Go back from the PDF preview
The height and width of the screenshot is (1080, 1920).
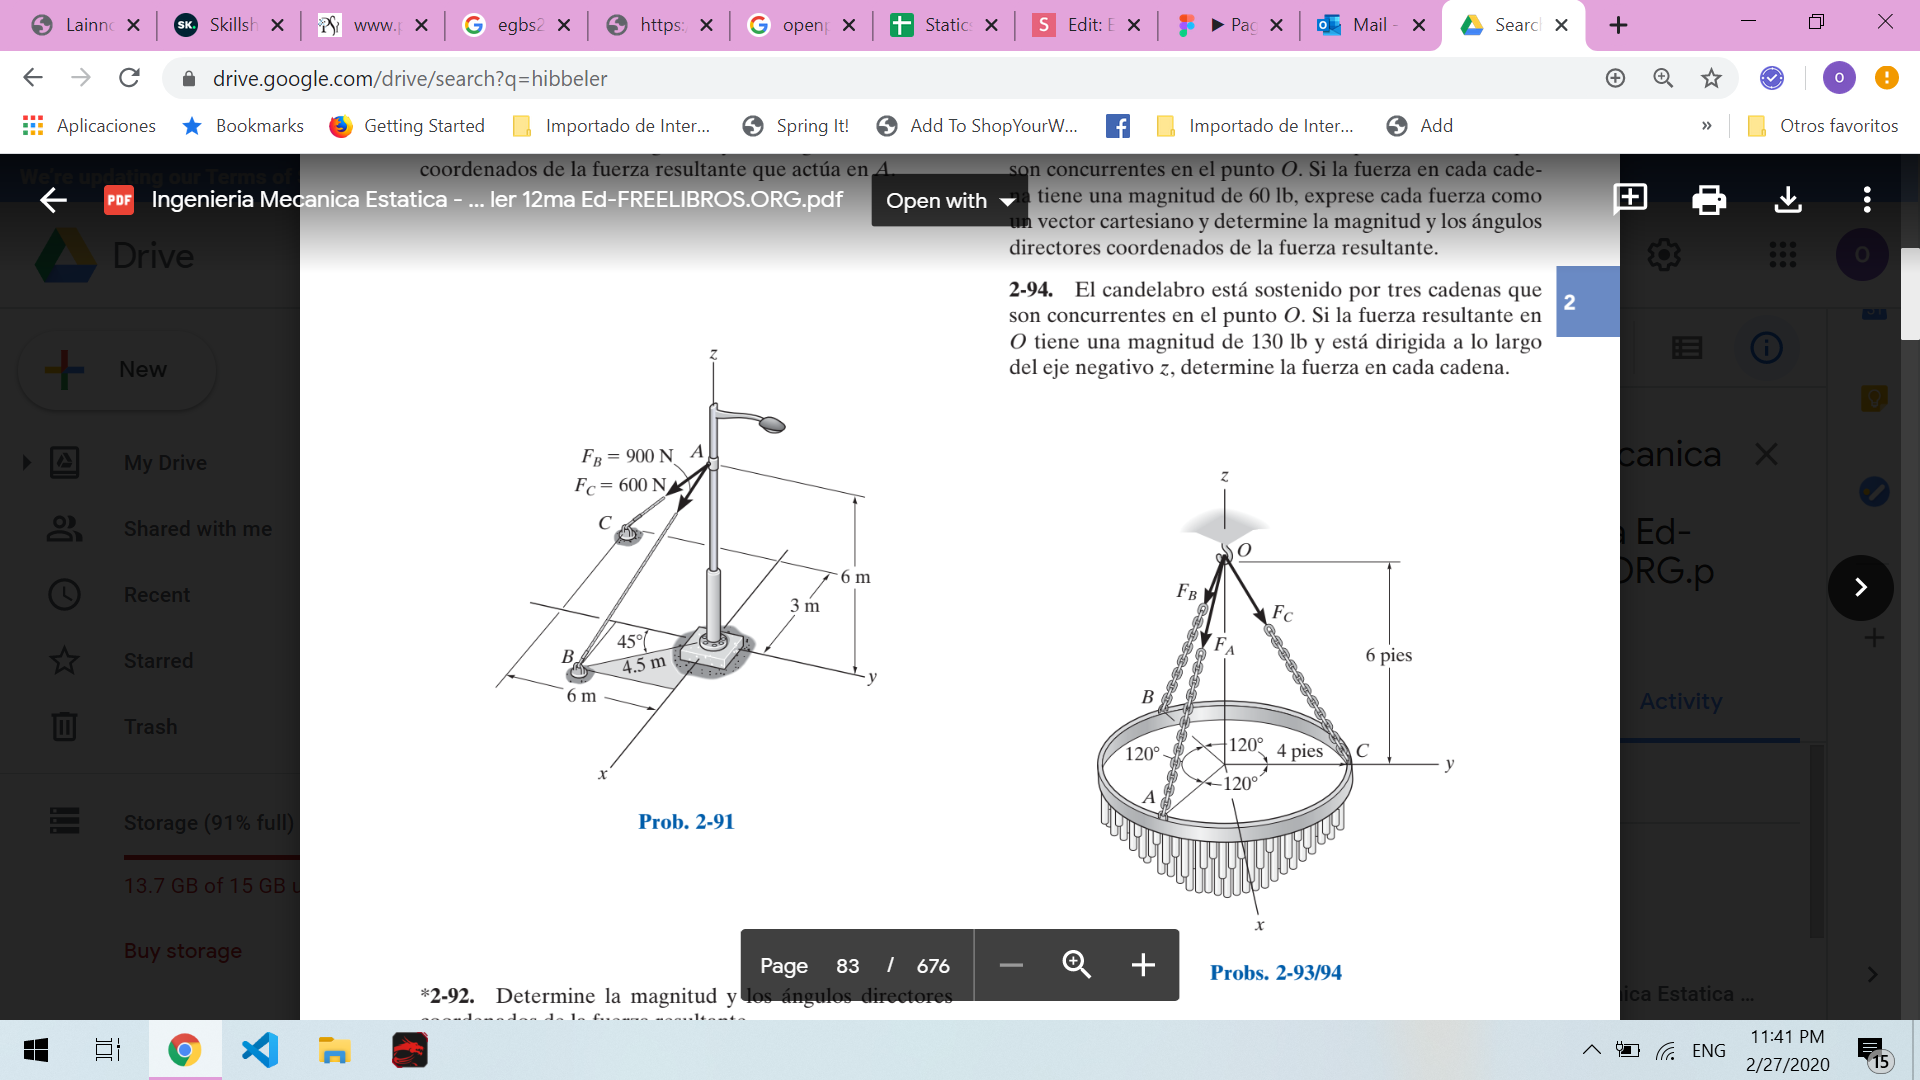53,200
